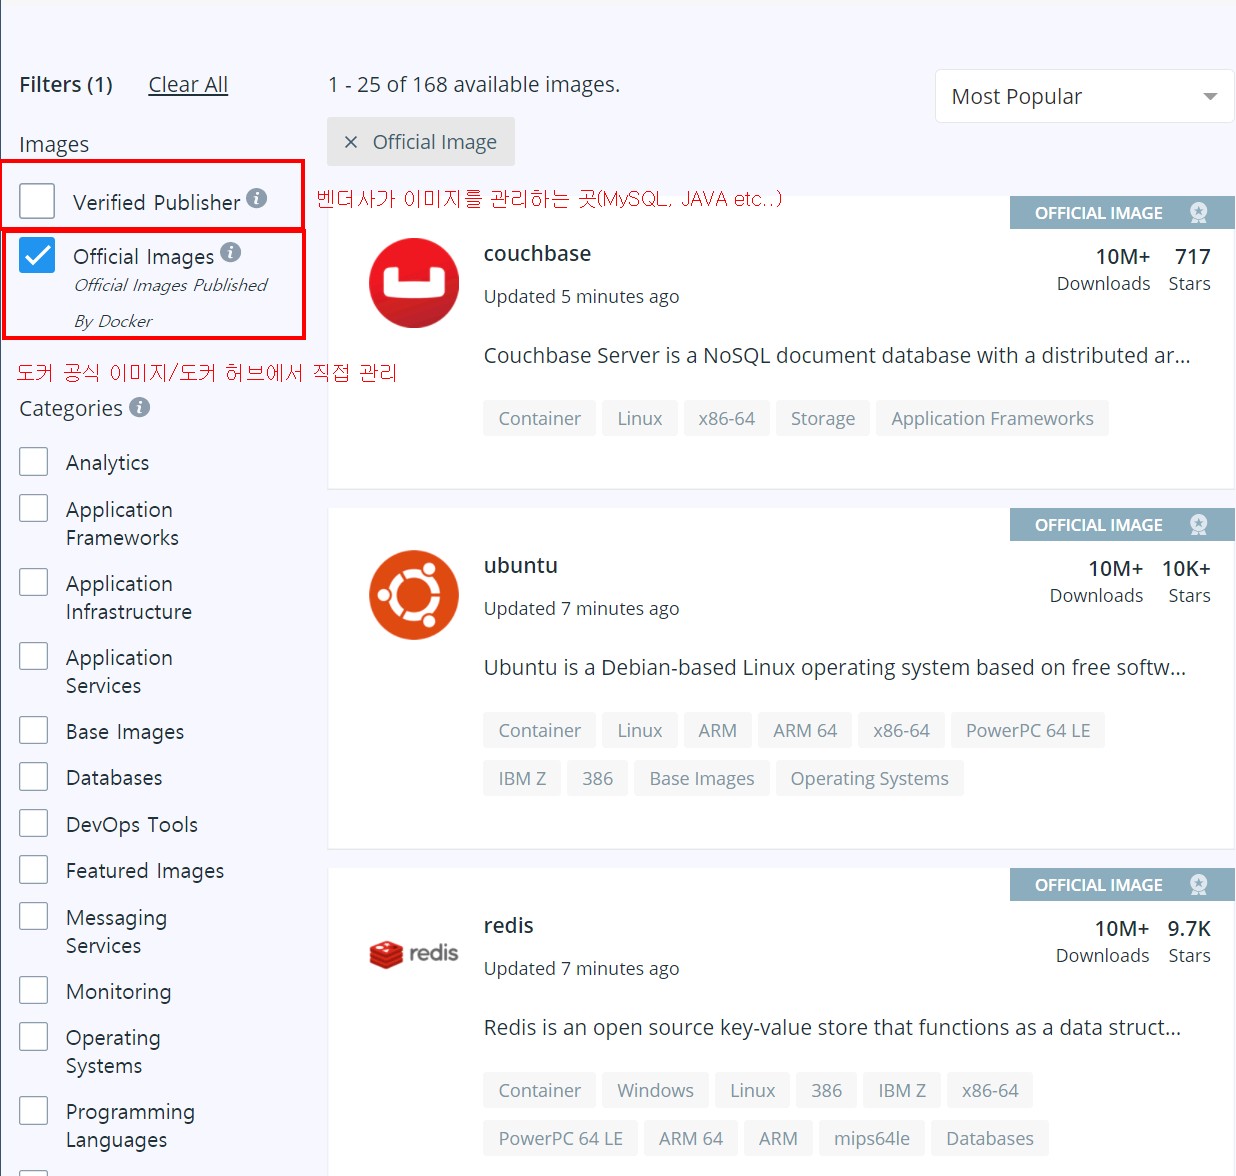The width and height of the screenshot is (1236, 1176).
Task: Click the redis logo
Action: 414,954
